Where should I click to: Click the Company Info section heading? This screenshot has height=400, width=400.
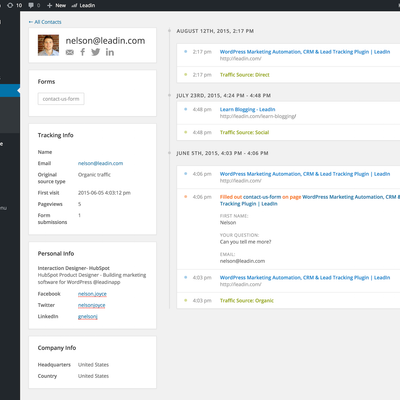(x=57, y=348)
